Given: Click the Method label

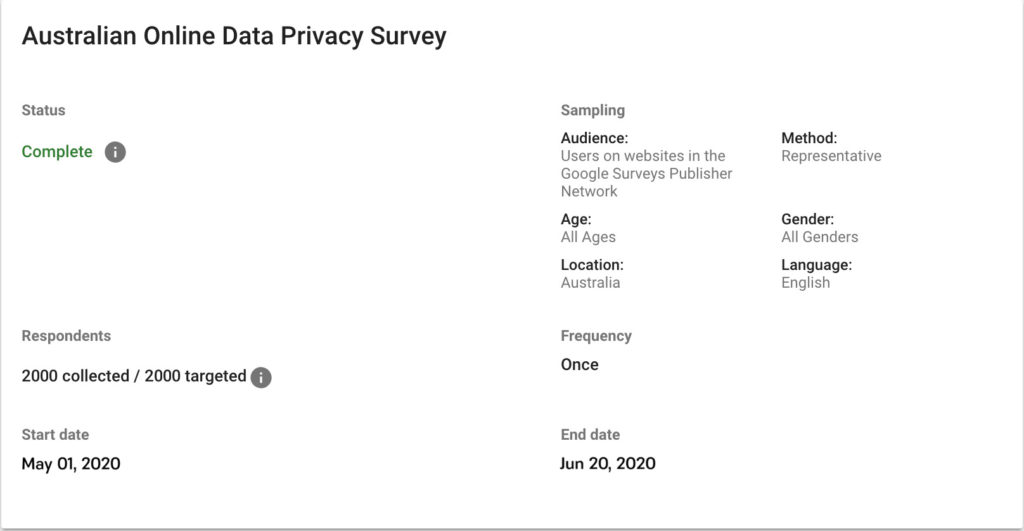Looking at the screenshot, I should pos(808,138).
